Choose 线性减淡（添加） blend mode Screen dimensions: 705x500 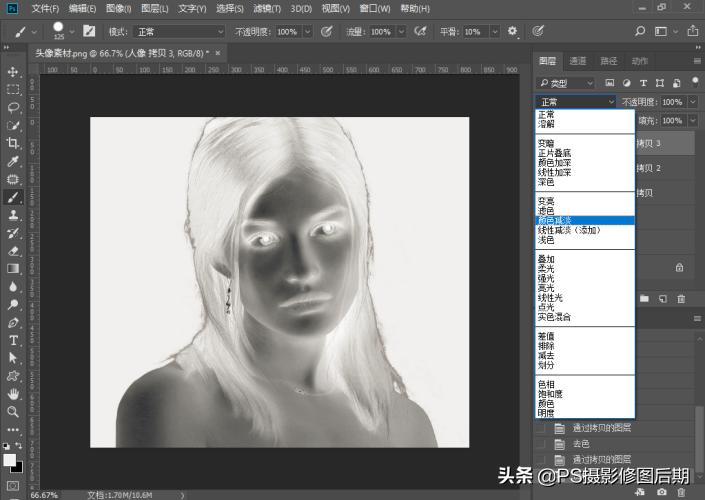(585, 230)
